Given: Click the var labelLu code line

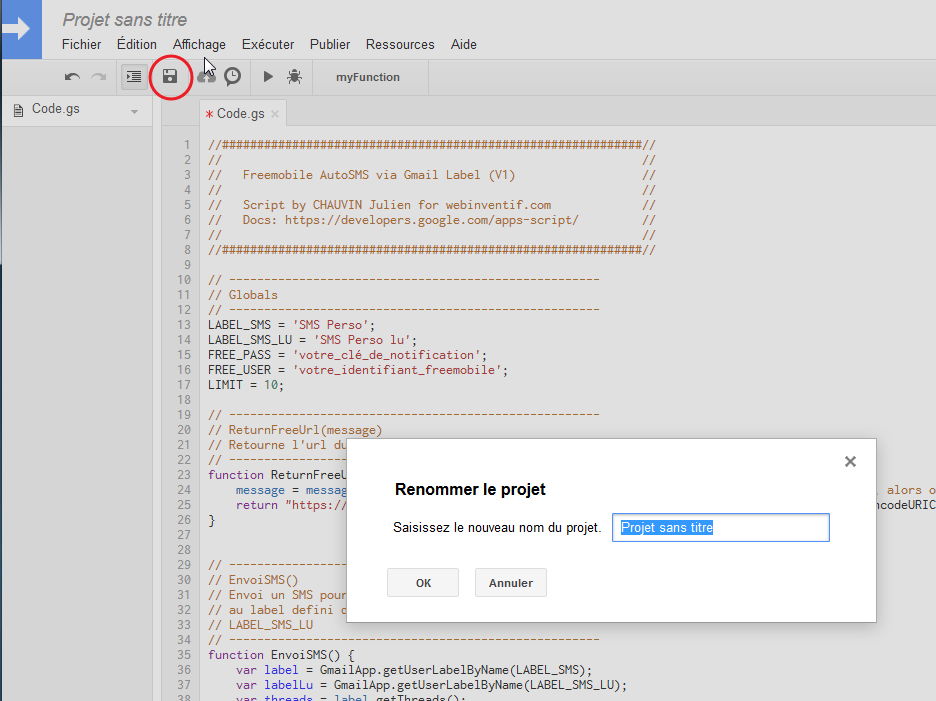Looking at the screenshot, I should (431, 685).
